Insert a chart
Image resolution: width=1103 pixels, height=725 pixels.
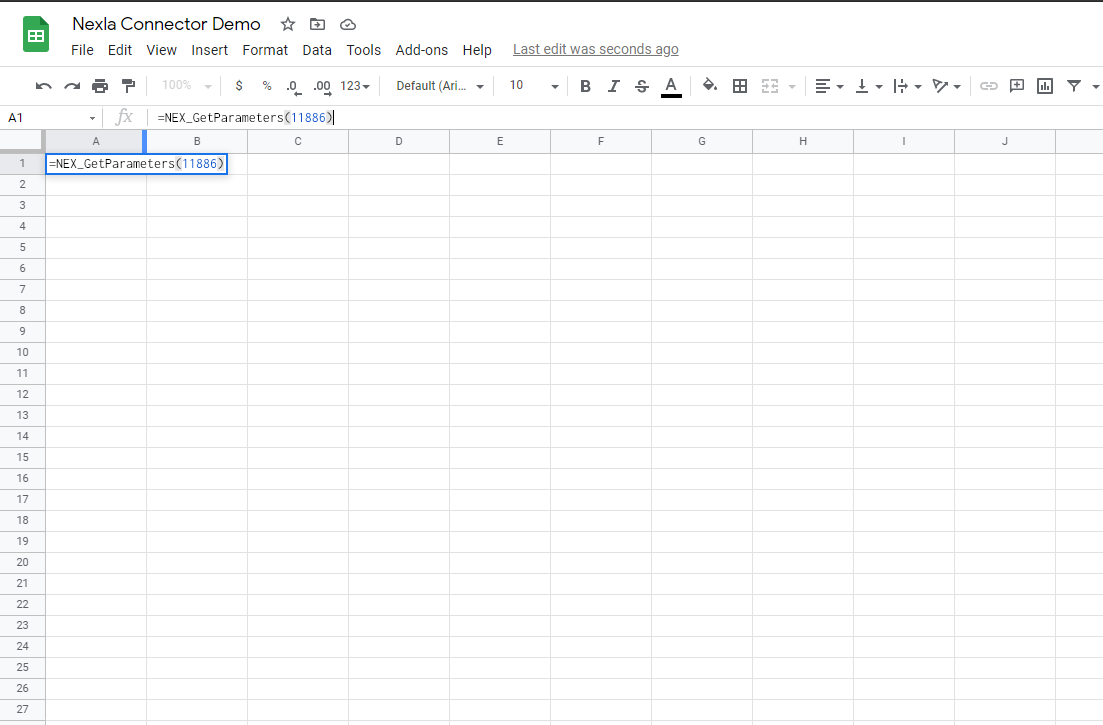tap(1045, 86)
